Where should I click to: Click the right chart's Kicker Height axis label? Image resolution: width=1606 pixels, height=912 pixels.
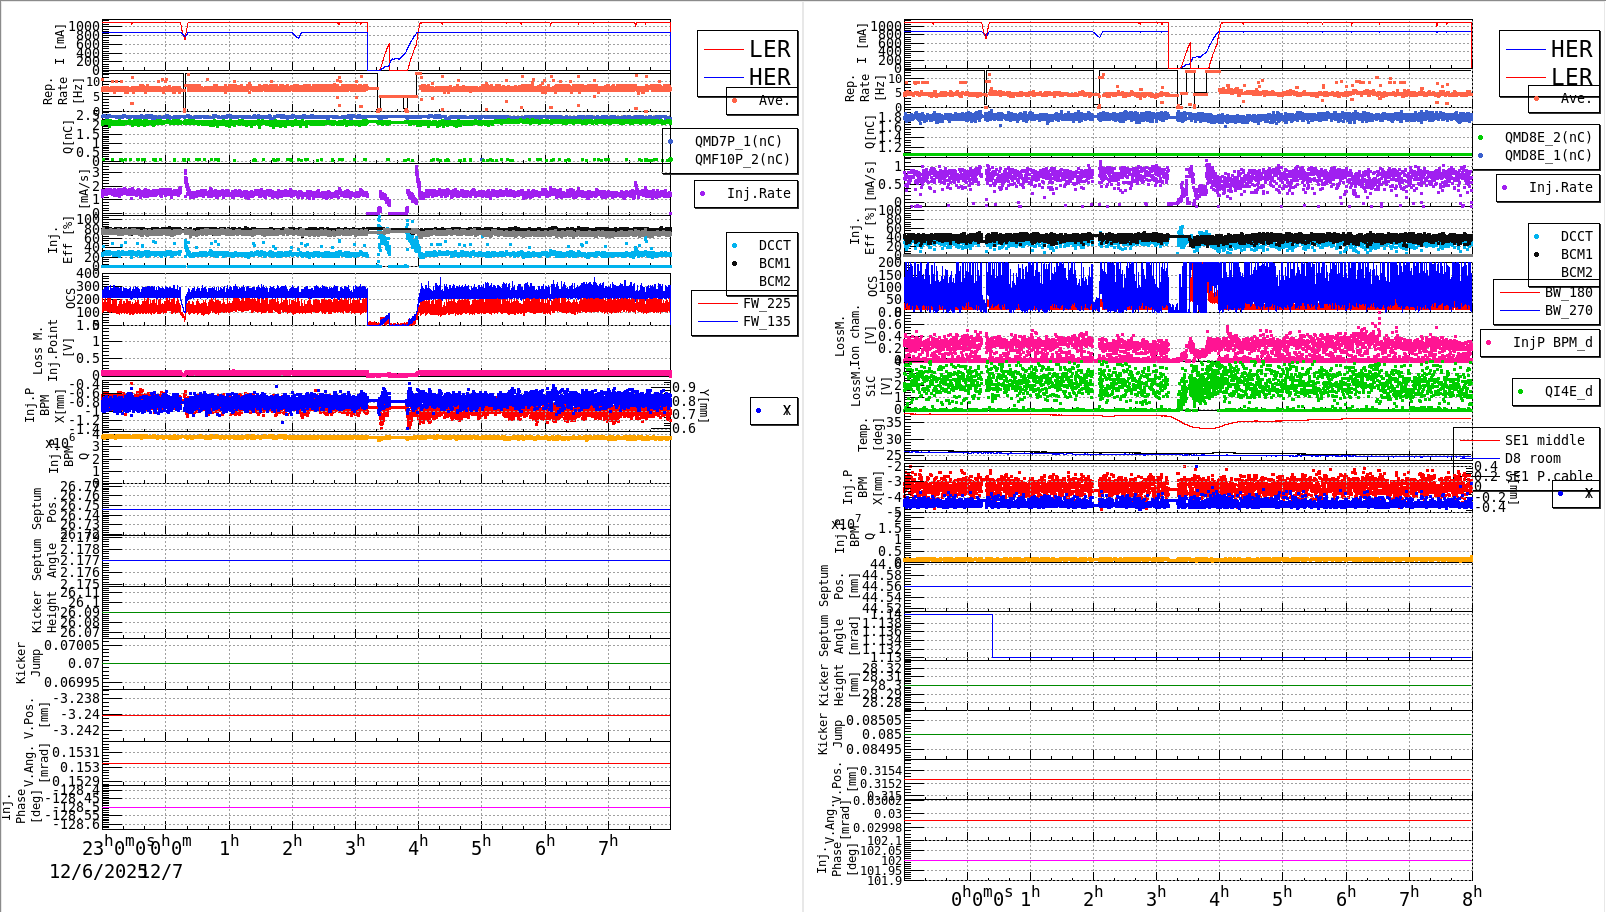click(x=839, y=683)
